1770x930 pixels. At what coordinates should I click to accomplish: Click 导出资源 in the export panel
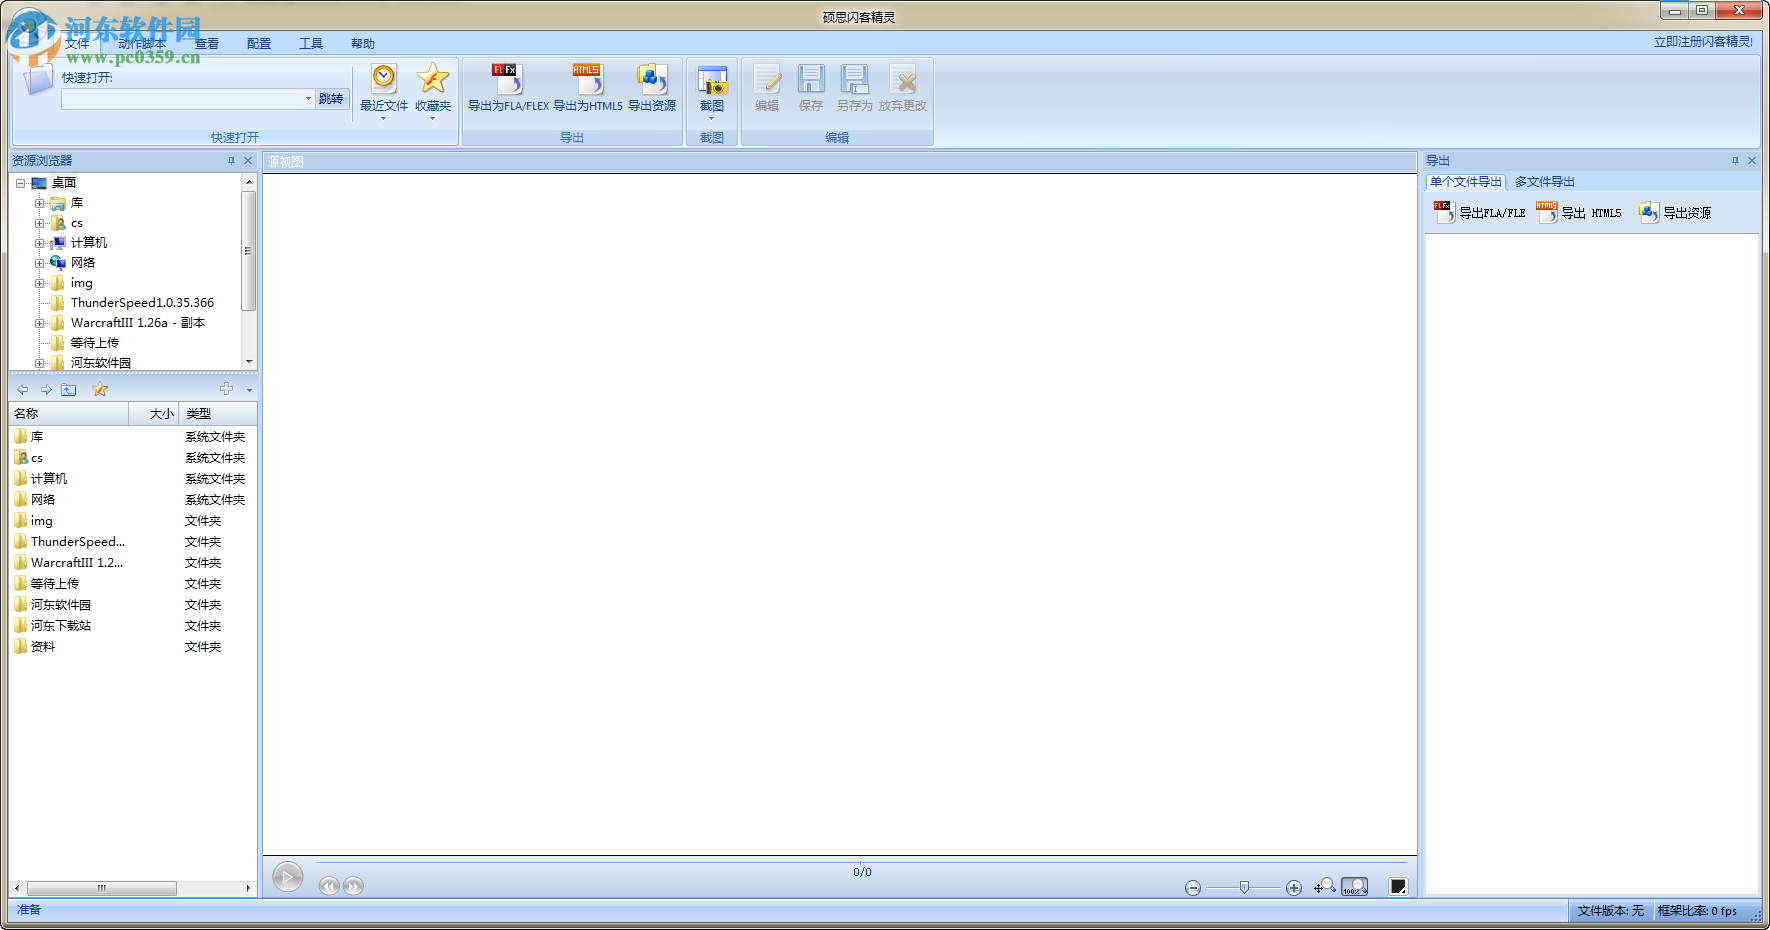1675,212
